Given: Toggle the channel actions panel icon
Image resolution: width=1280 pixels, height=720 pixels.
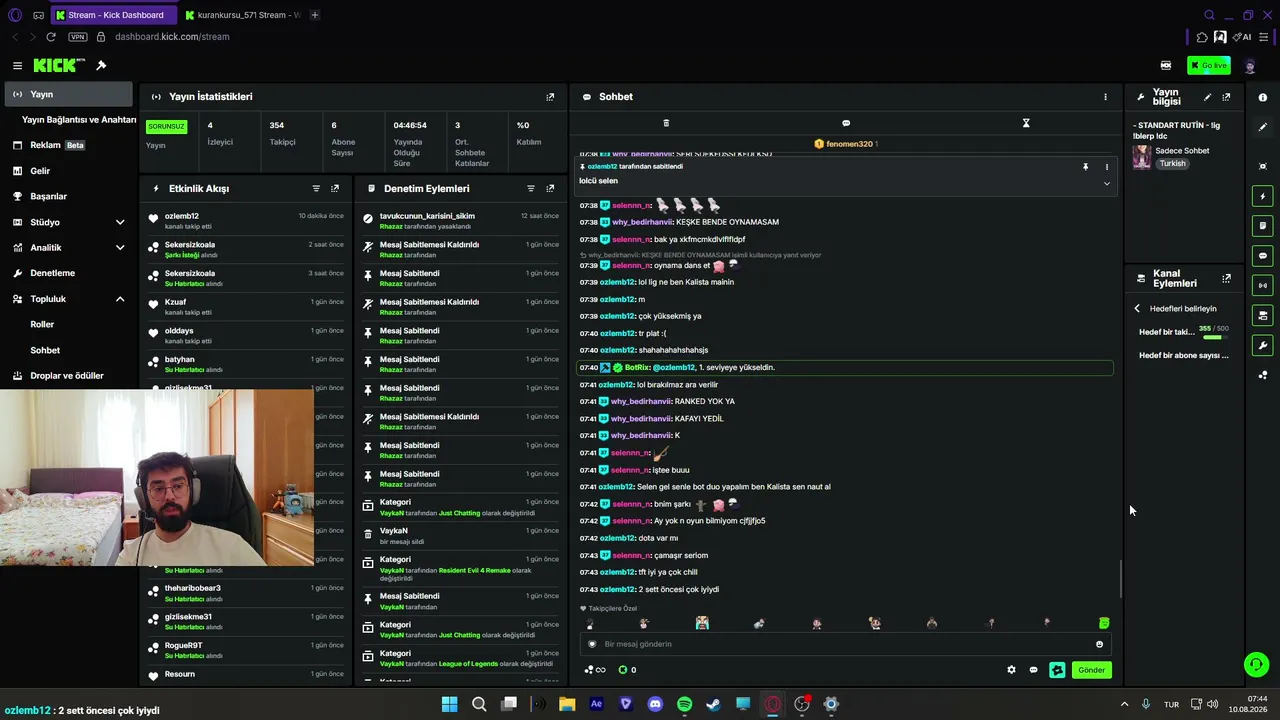Looking at the screenshot, I should [1263, 316].
